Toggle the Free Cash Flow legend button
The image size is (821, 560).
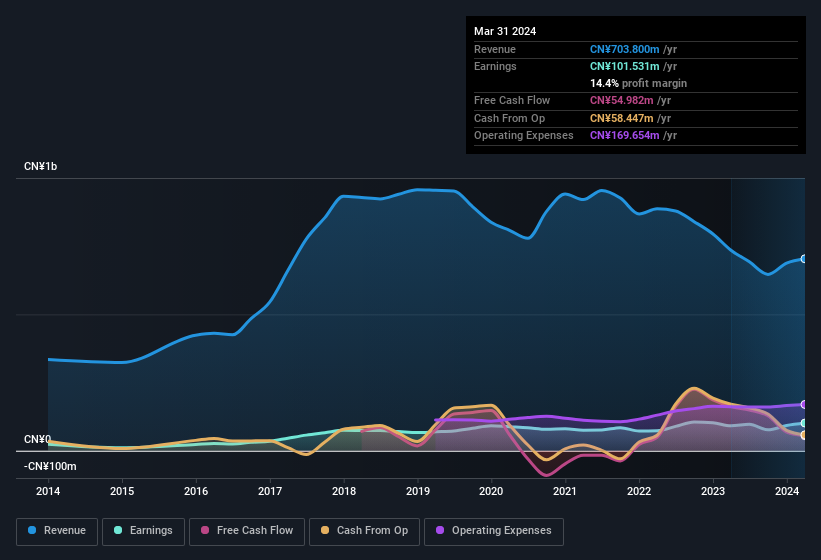pyautogui.click(x=247, y=531)
